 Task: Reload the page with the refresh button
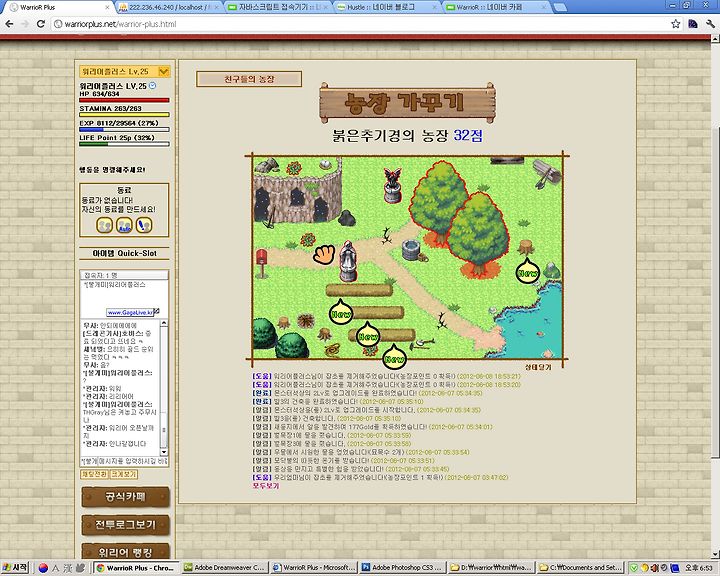pyautogui.click(x=40, y=24)
